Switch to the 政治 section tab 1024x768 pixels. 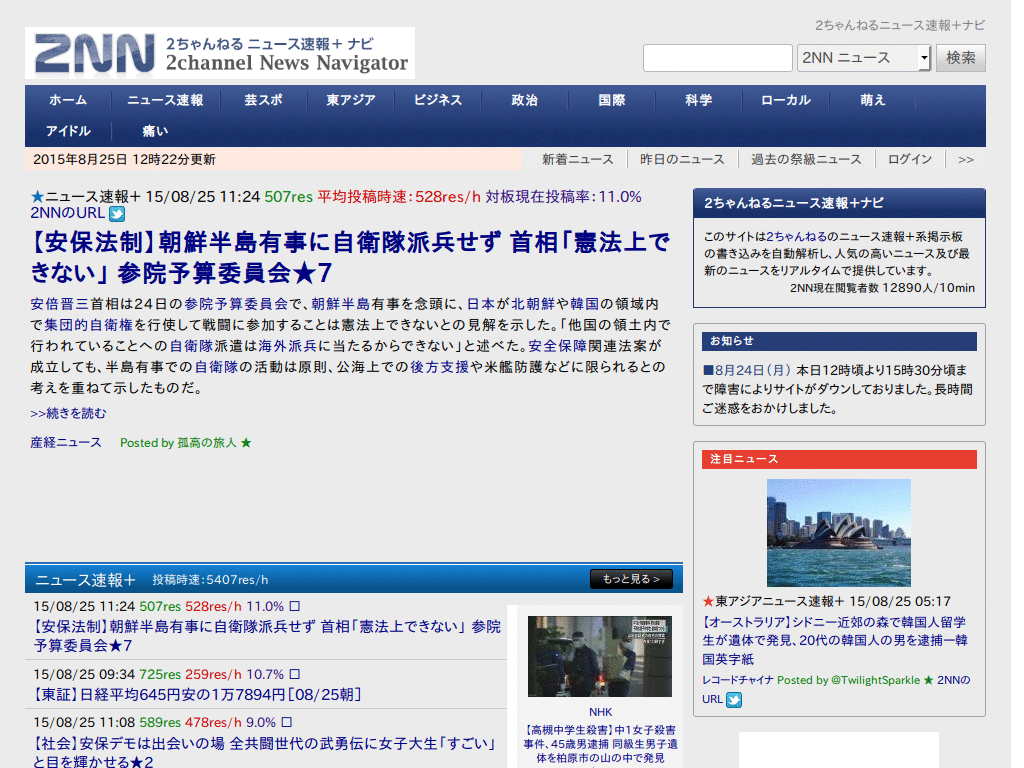tap(524, 100)
